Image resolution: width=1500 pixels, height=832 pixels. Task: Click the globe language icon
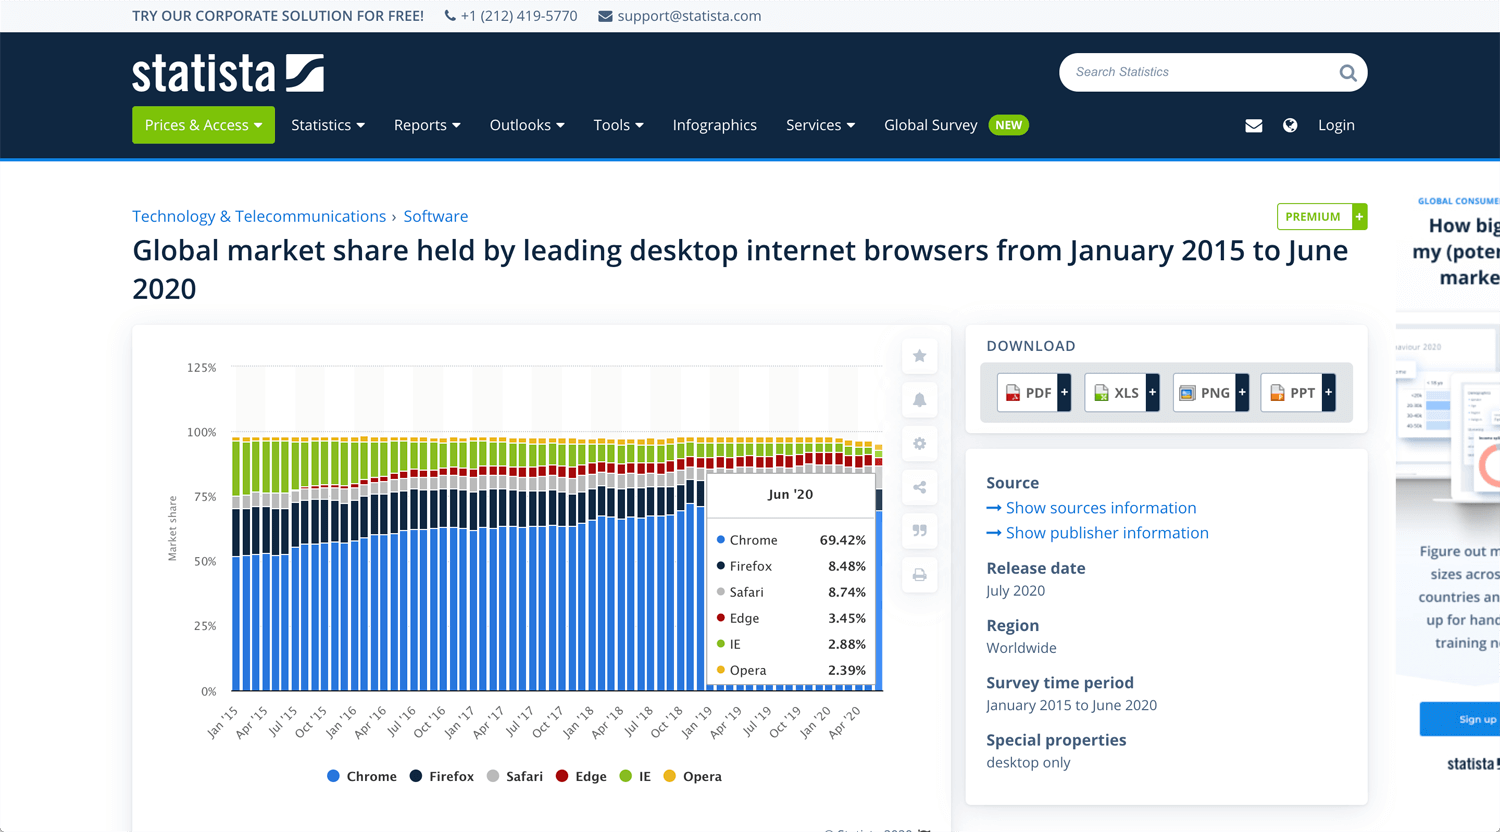1290,125
